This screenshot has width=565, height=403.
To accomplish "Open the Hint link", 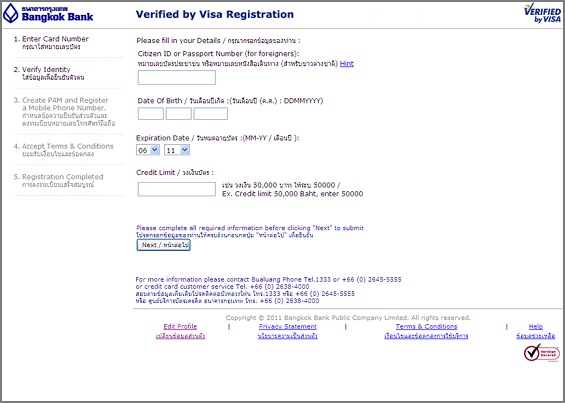I will [x=347, y=64].
